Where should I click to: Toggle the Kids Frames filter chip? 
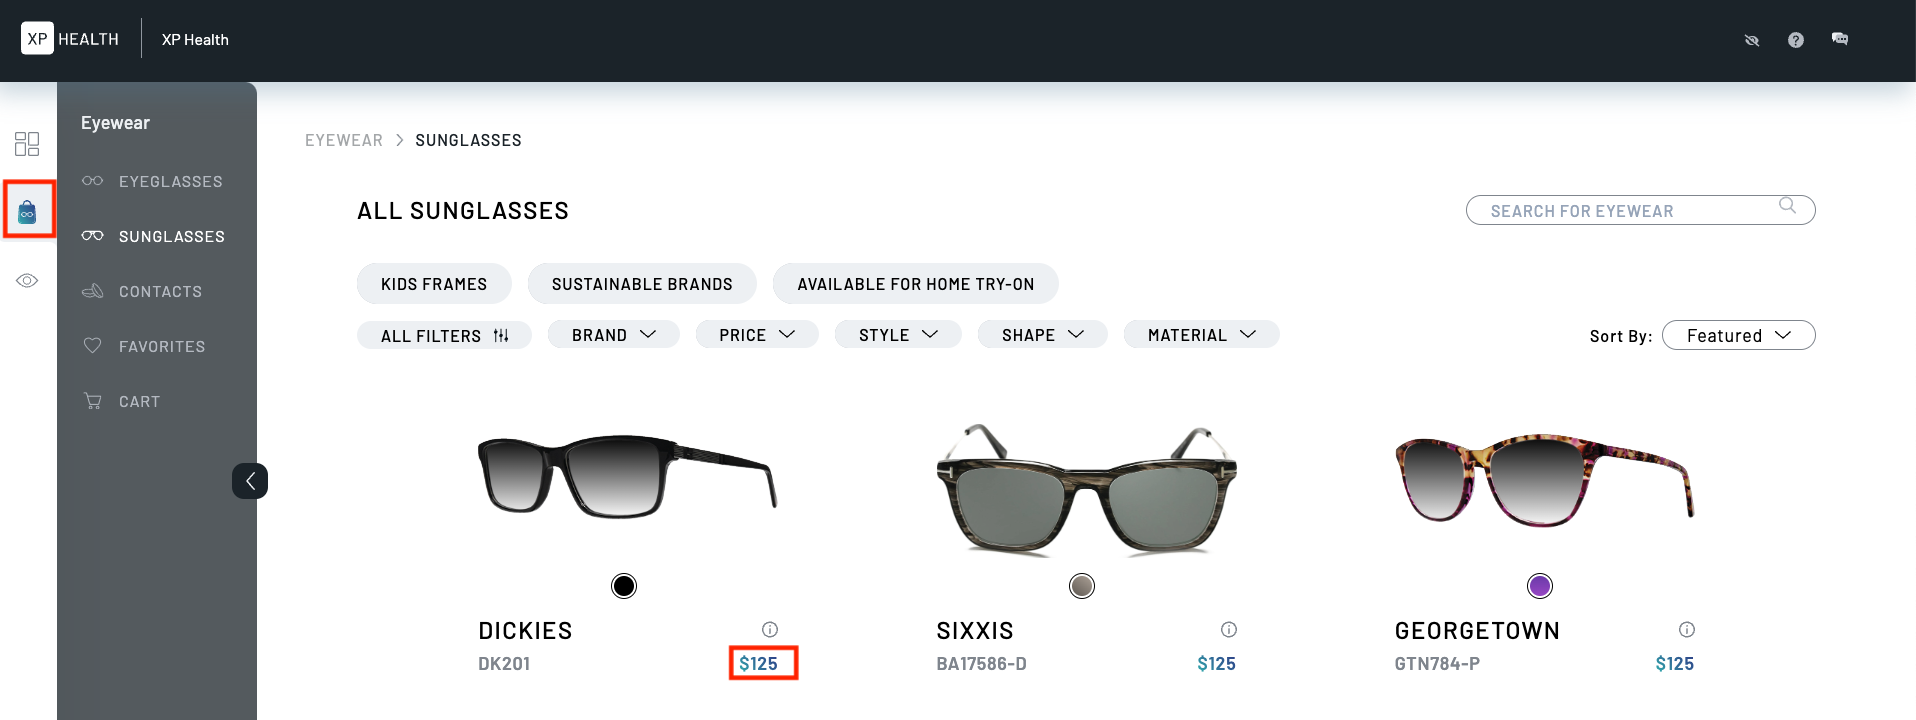point(434,284)
